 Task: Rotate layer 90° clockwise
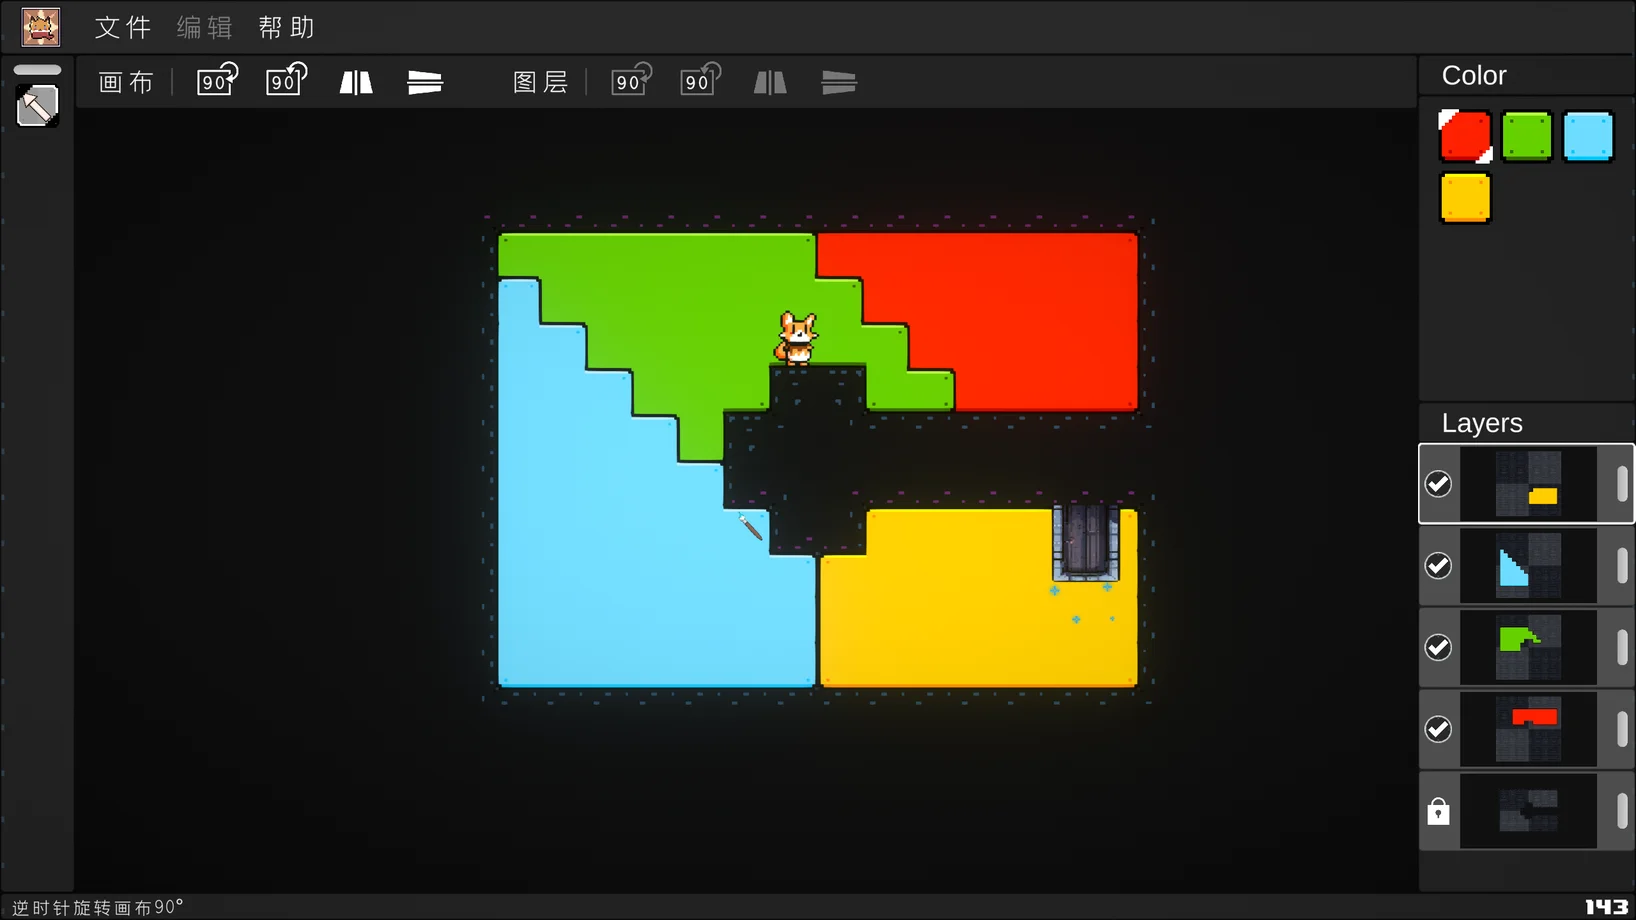(632, 80)
